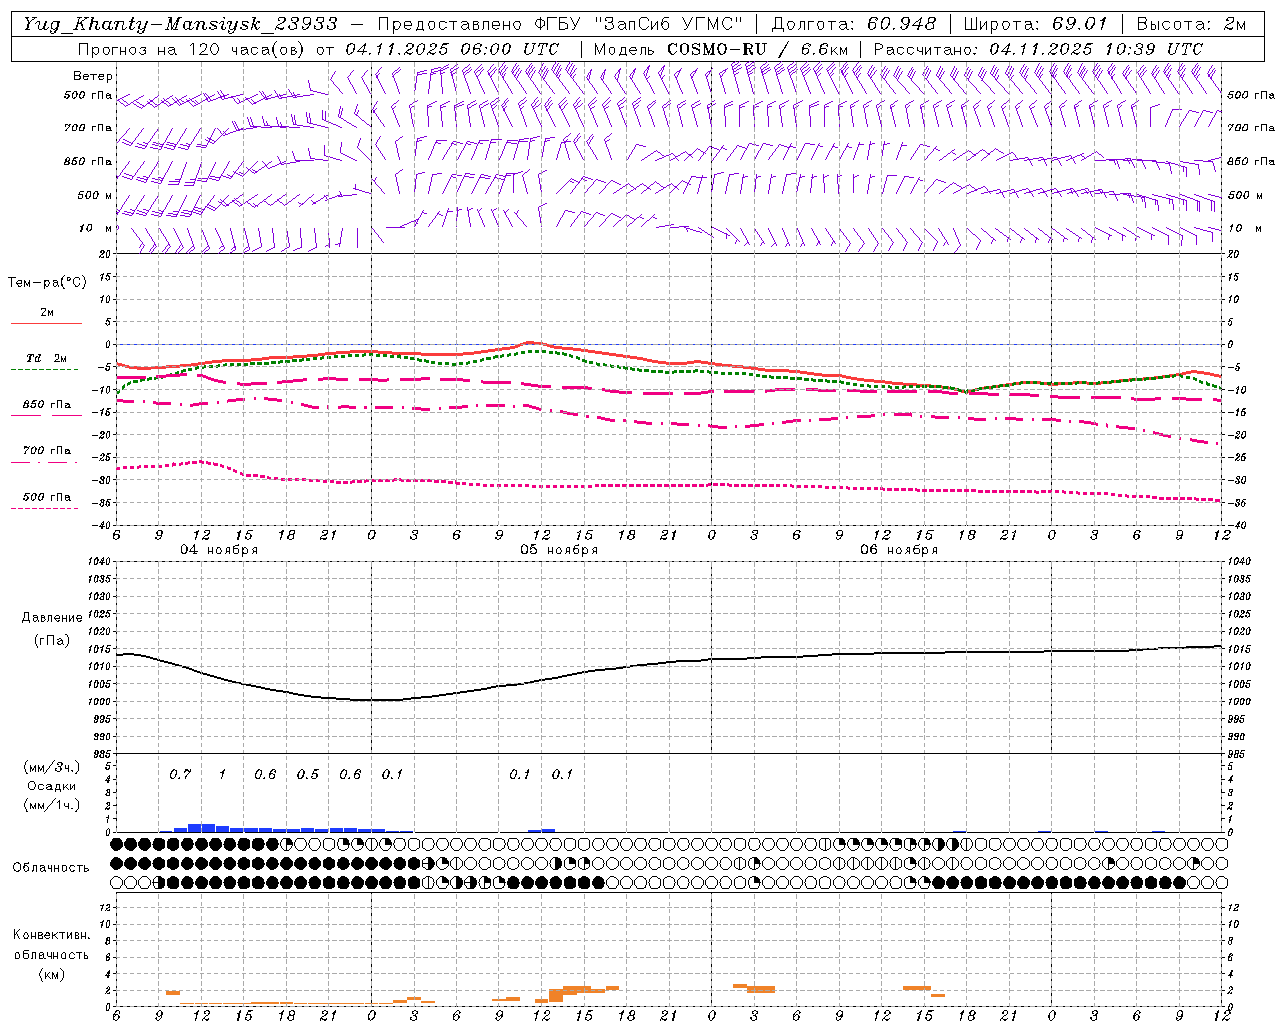Click the Облачность cloud rows label

tap(51, 867)
